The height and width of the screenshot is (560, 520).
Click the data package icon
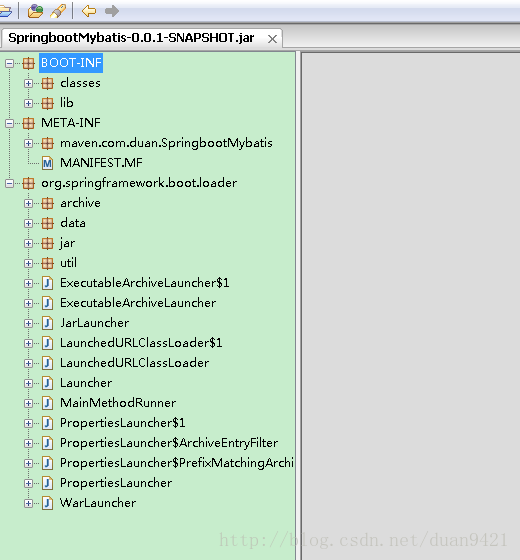click(48, 223)
